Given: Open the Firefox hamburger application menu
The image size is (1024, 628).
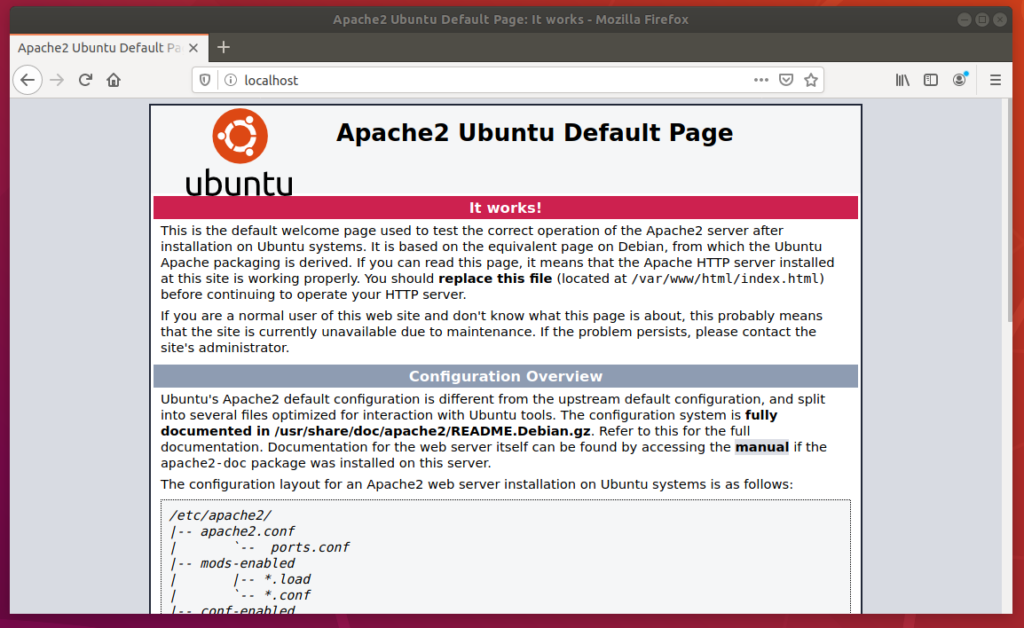Looking at the screenshot, I should tap(995, 80).
